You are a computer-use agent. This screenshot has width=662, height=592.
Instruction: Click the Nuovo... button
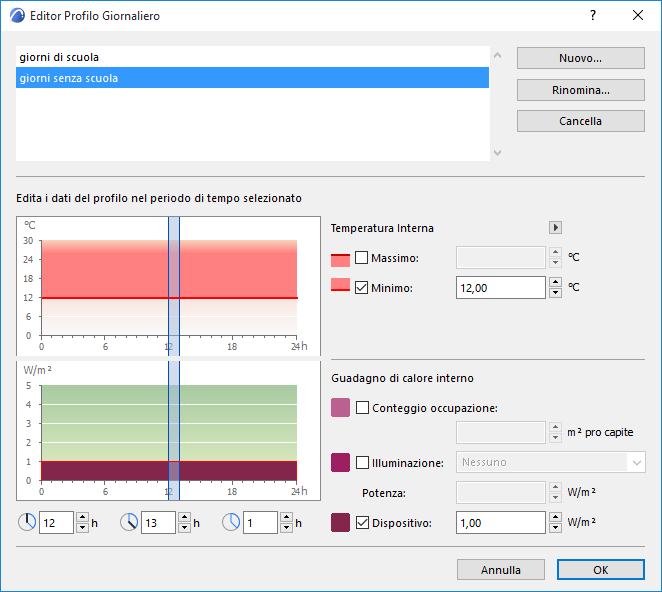[580, 58]
